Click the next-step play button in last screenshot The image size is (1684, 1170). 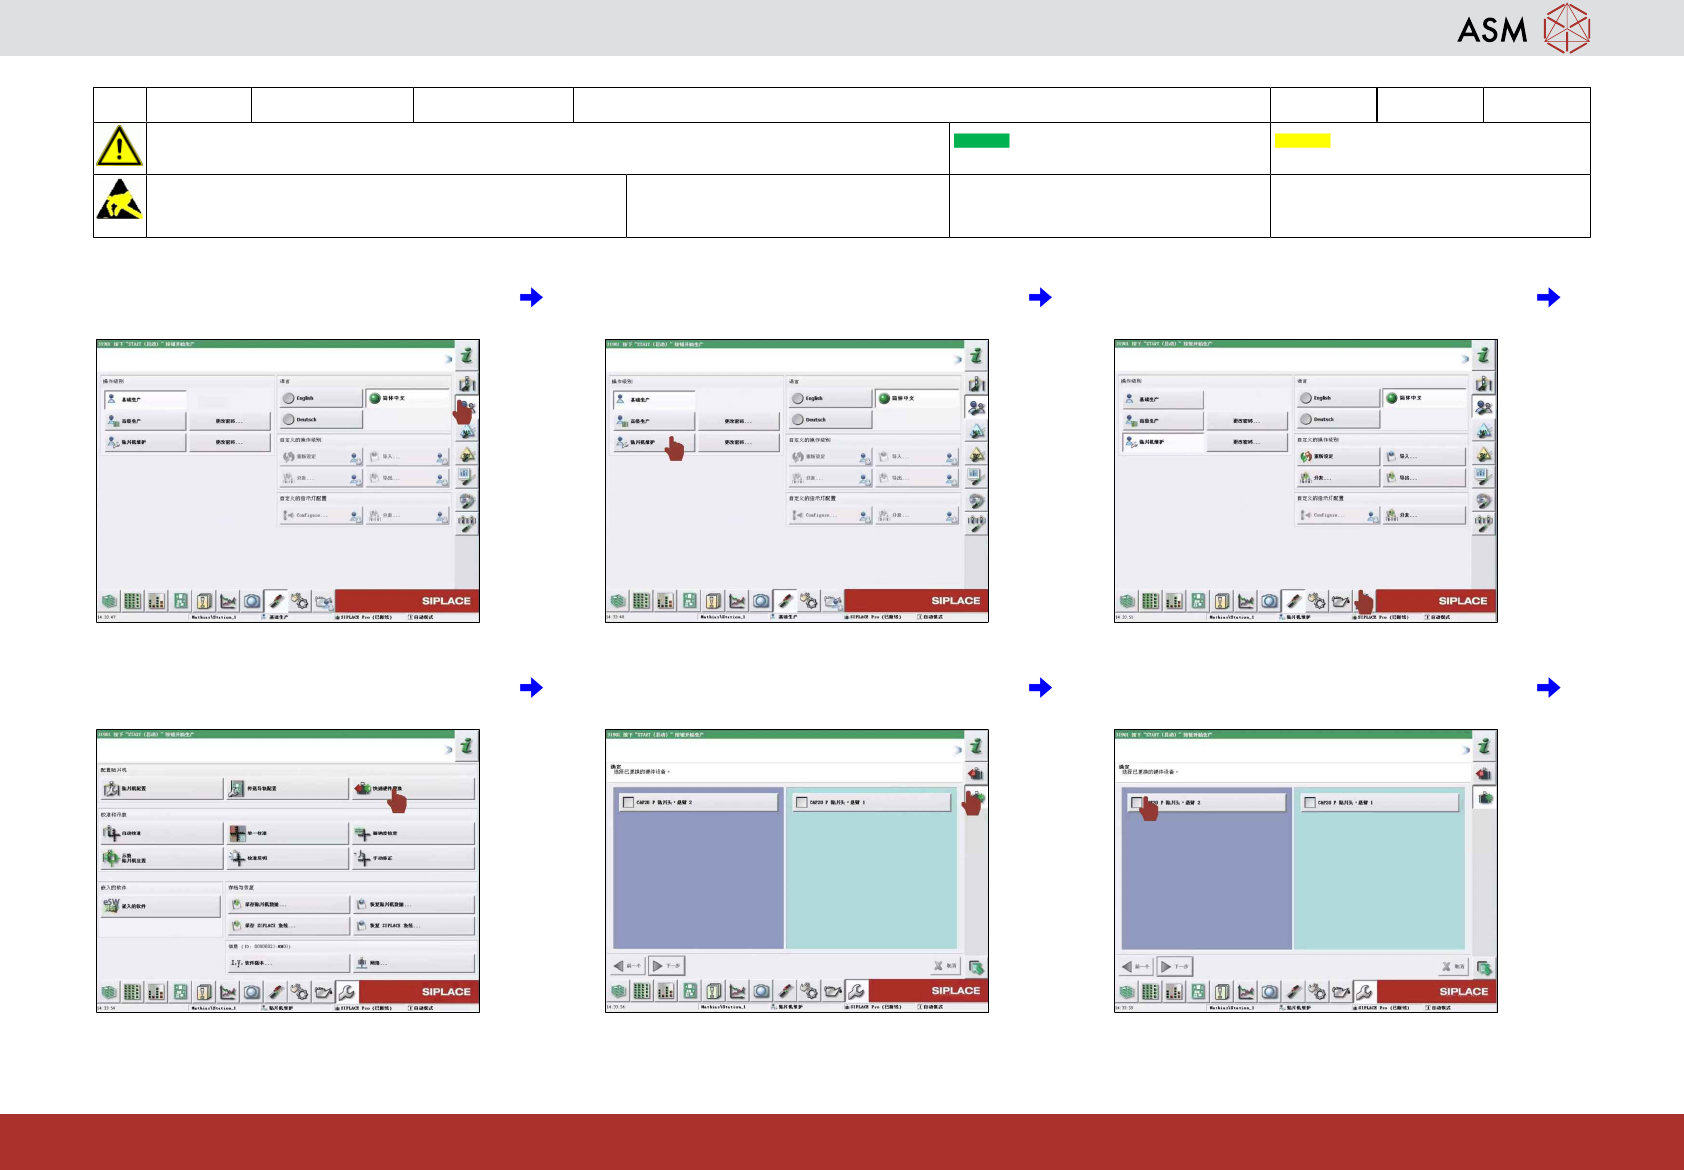[1175, 967]
